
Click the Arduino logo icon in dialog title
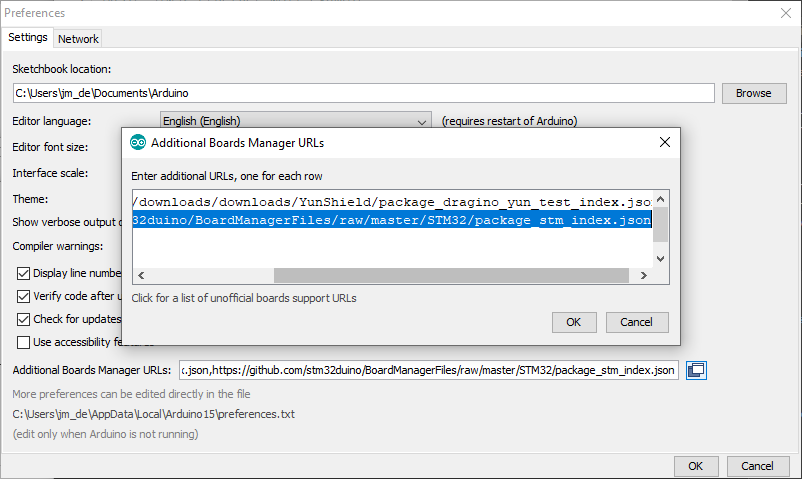point(138,142)
